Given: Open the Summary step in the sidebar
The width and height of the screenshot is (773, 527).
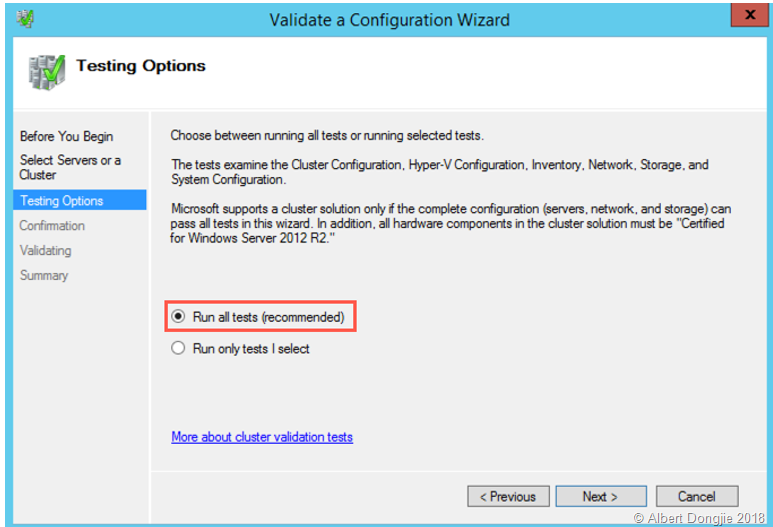Looking at the screenshot, I should 44,275.
